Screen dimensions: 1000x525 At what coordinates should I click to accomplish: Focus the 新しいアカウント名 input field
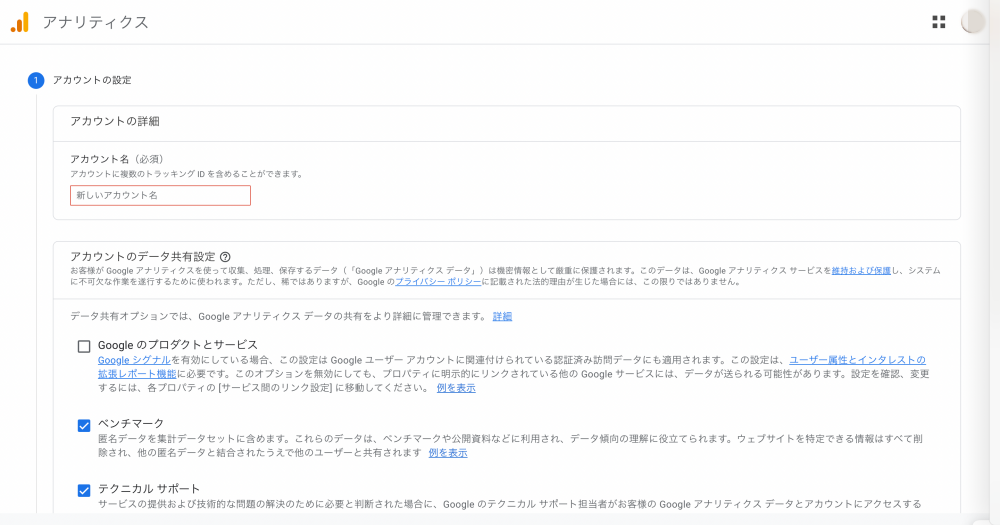(160, 196)
